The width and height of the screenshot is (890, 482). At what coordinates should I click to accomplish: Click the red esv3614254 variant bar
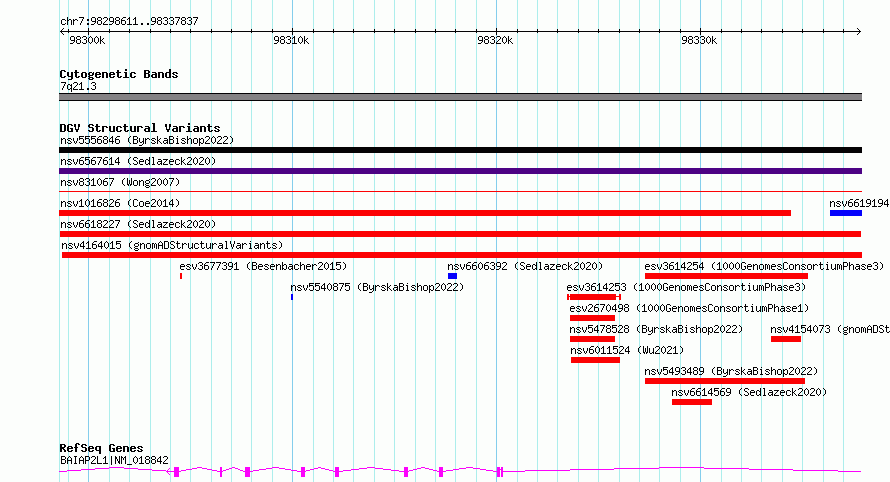pos(727,276)
